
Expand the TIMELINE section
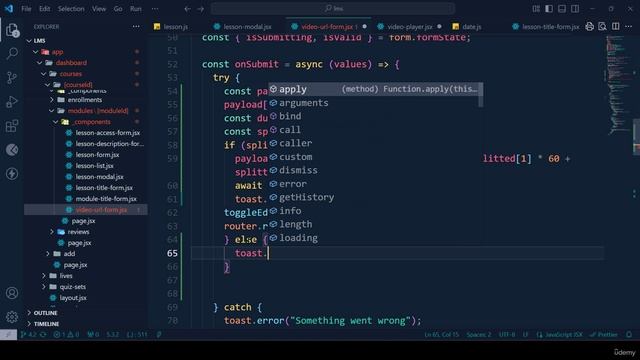click(29, 324)
